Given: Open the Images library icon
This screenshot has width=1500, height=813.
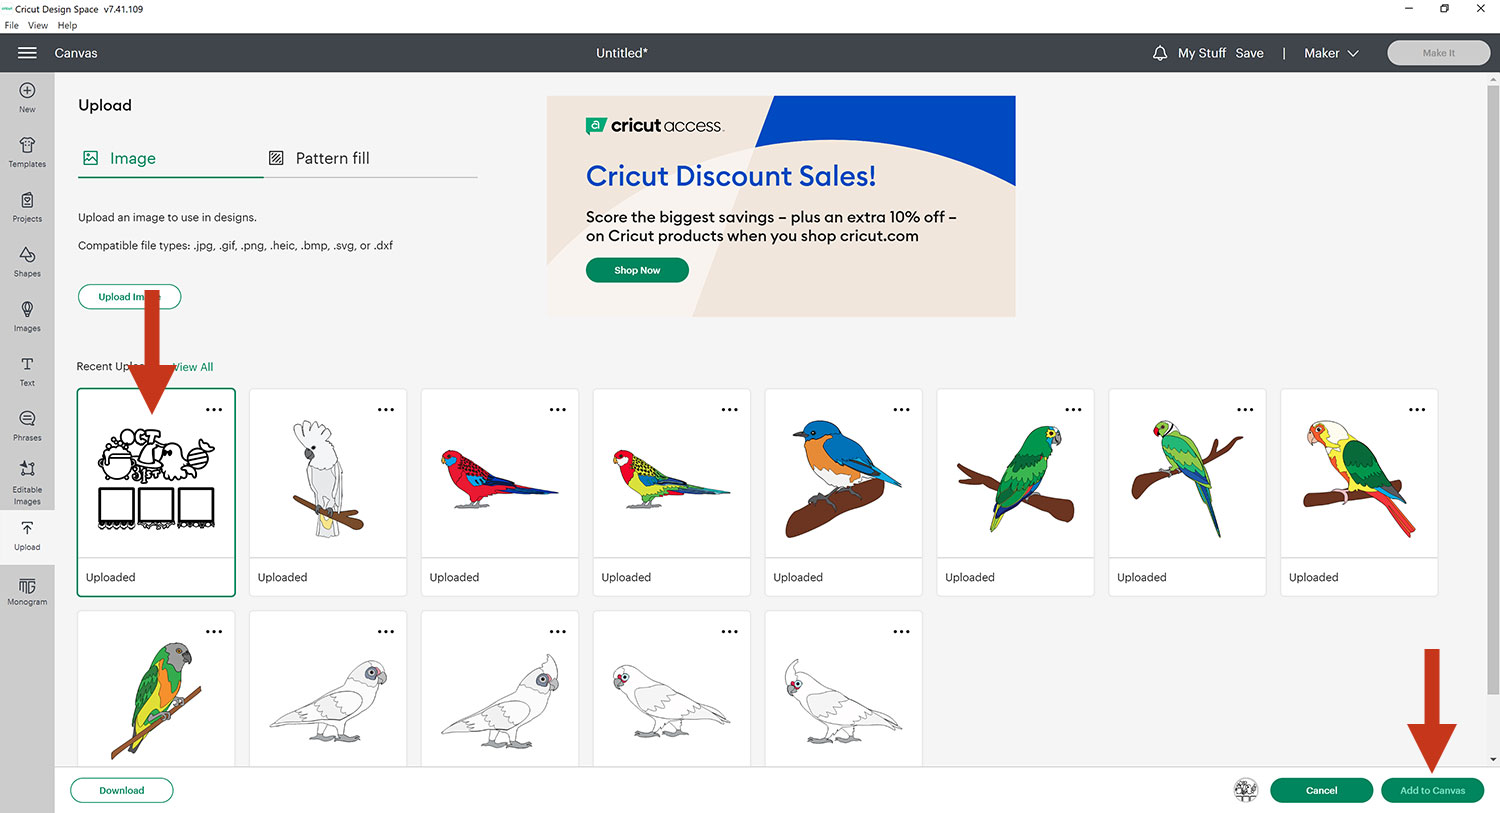Looking at the screenshot, I should (27, 315).
